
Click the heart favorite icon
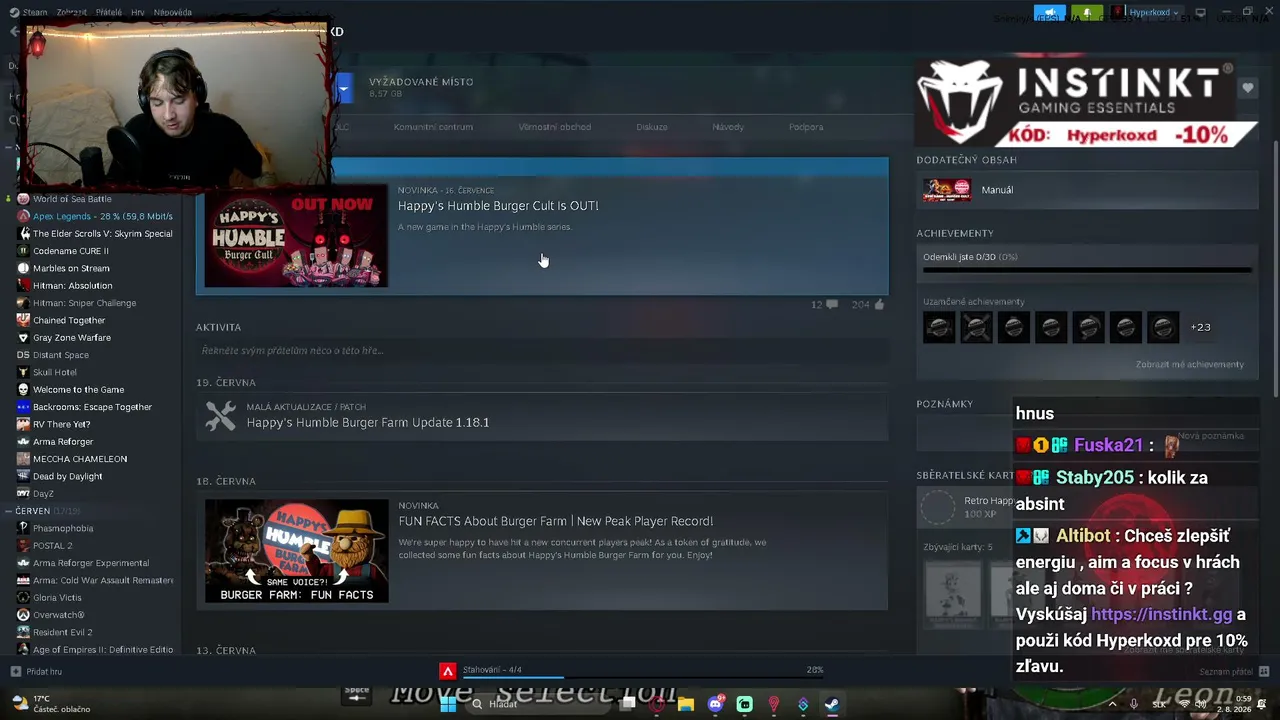tap(1248, 88)
